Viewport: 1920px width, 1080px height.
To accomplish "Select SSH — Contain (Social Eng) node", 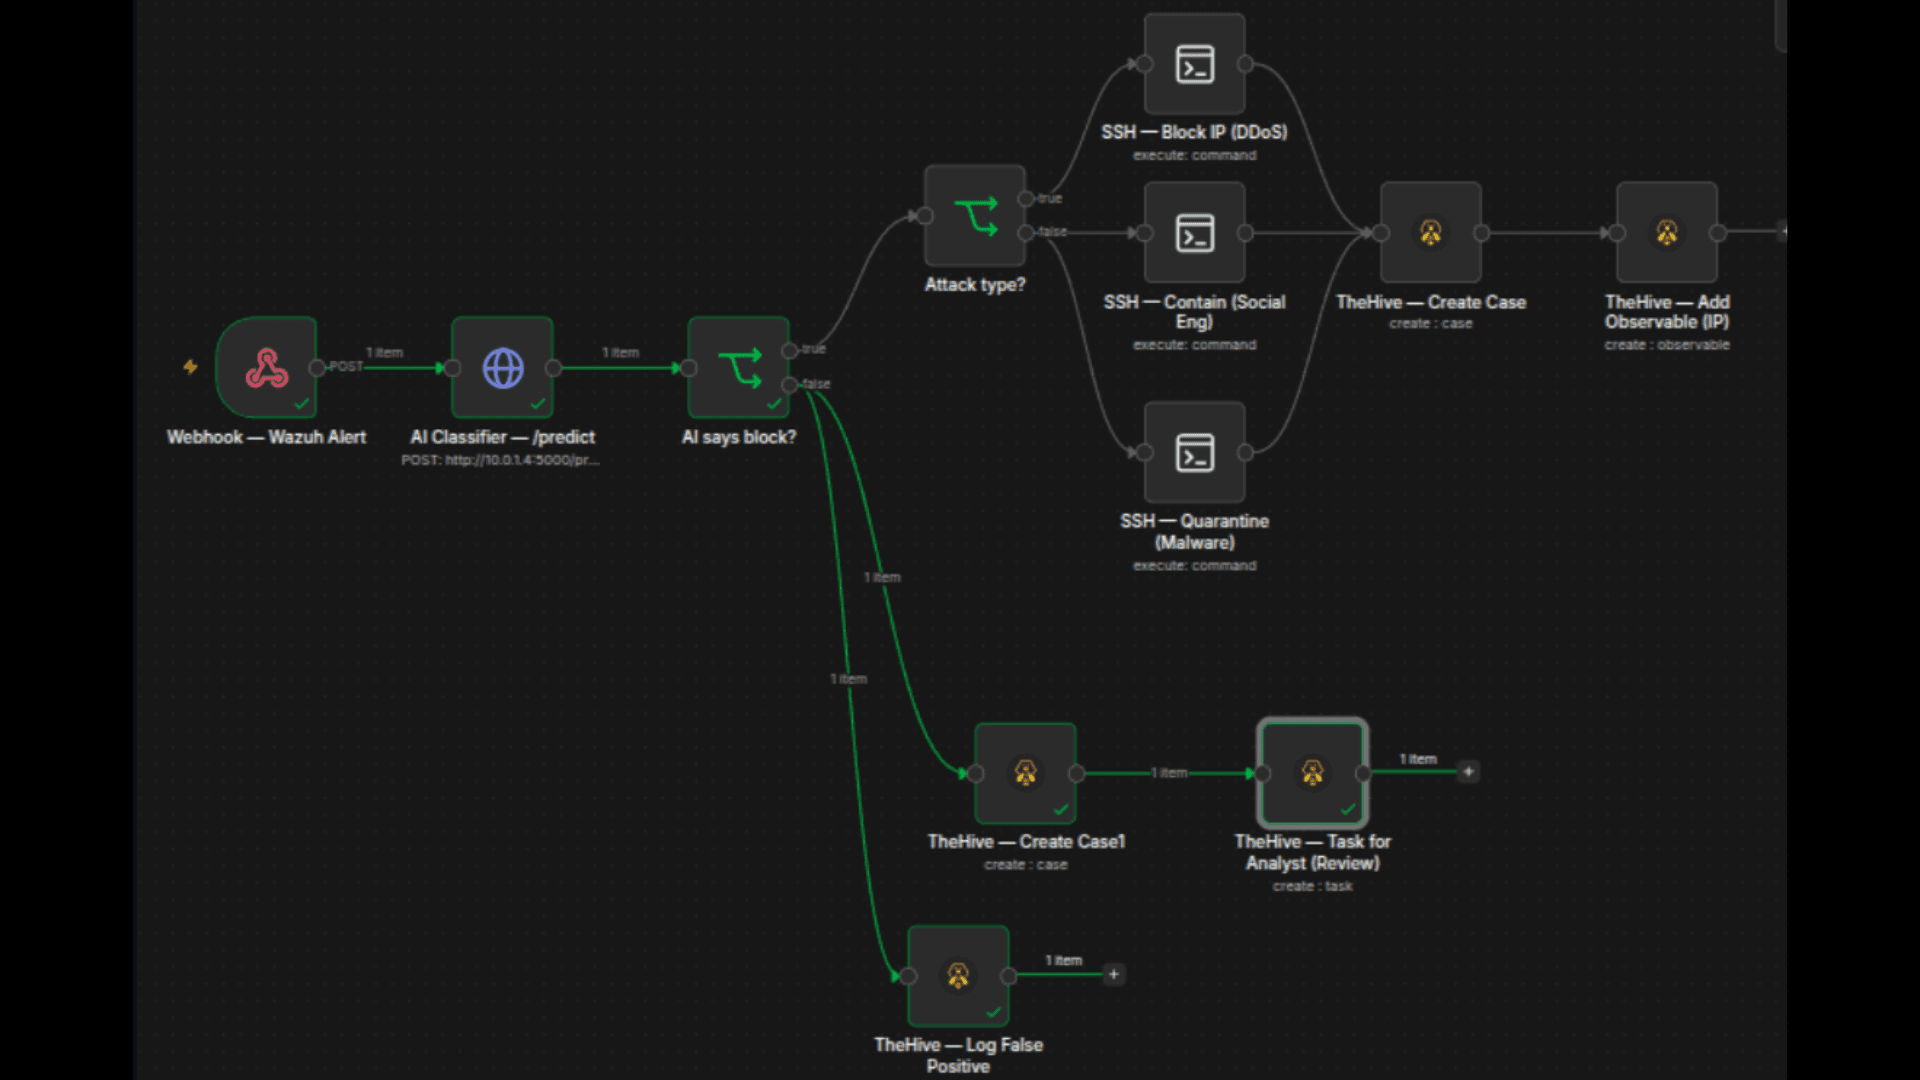I will pyautogui.click(x=1195, y=233).
